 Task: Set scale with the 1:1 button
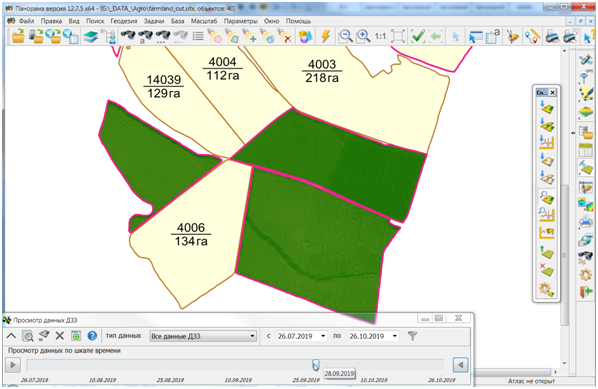pyautogui.click(x=380, y=37)
